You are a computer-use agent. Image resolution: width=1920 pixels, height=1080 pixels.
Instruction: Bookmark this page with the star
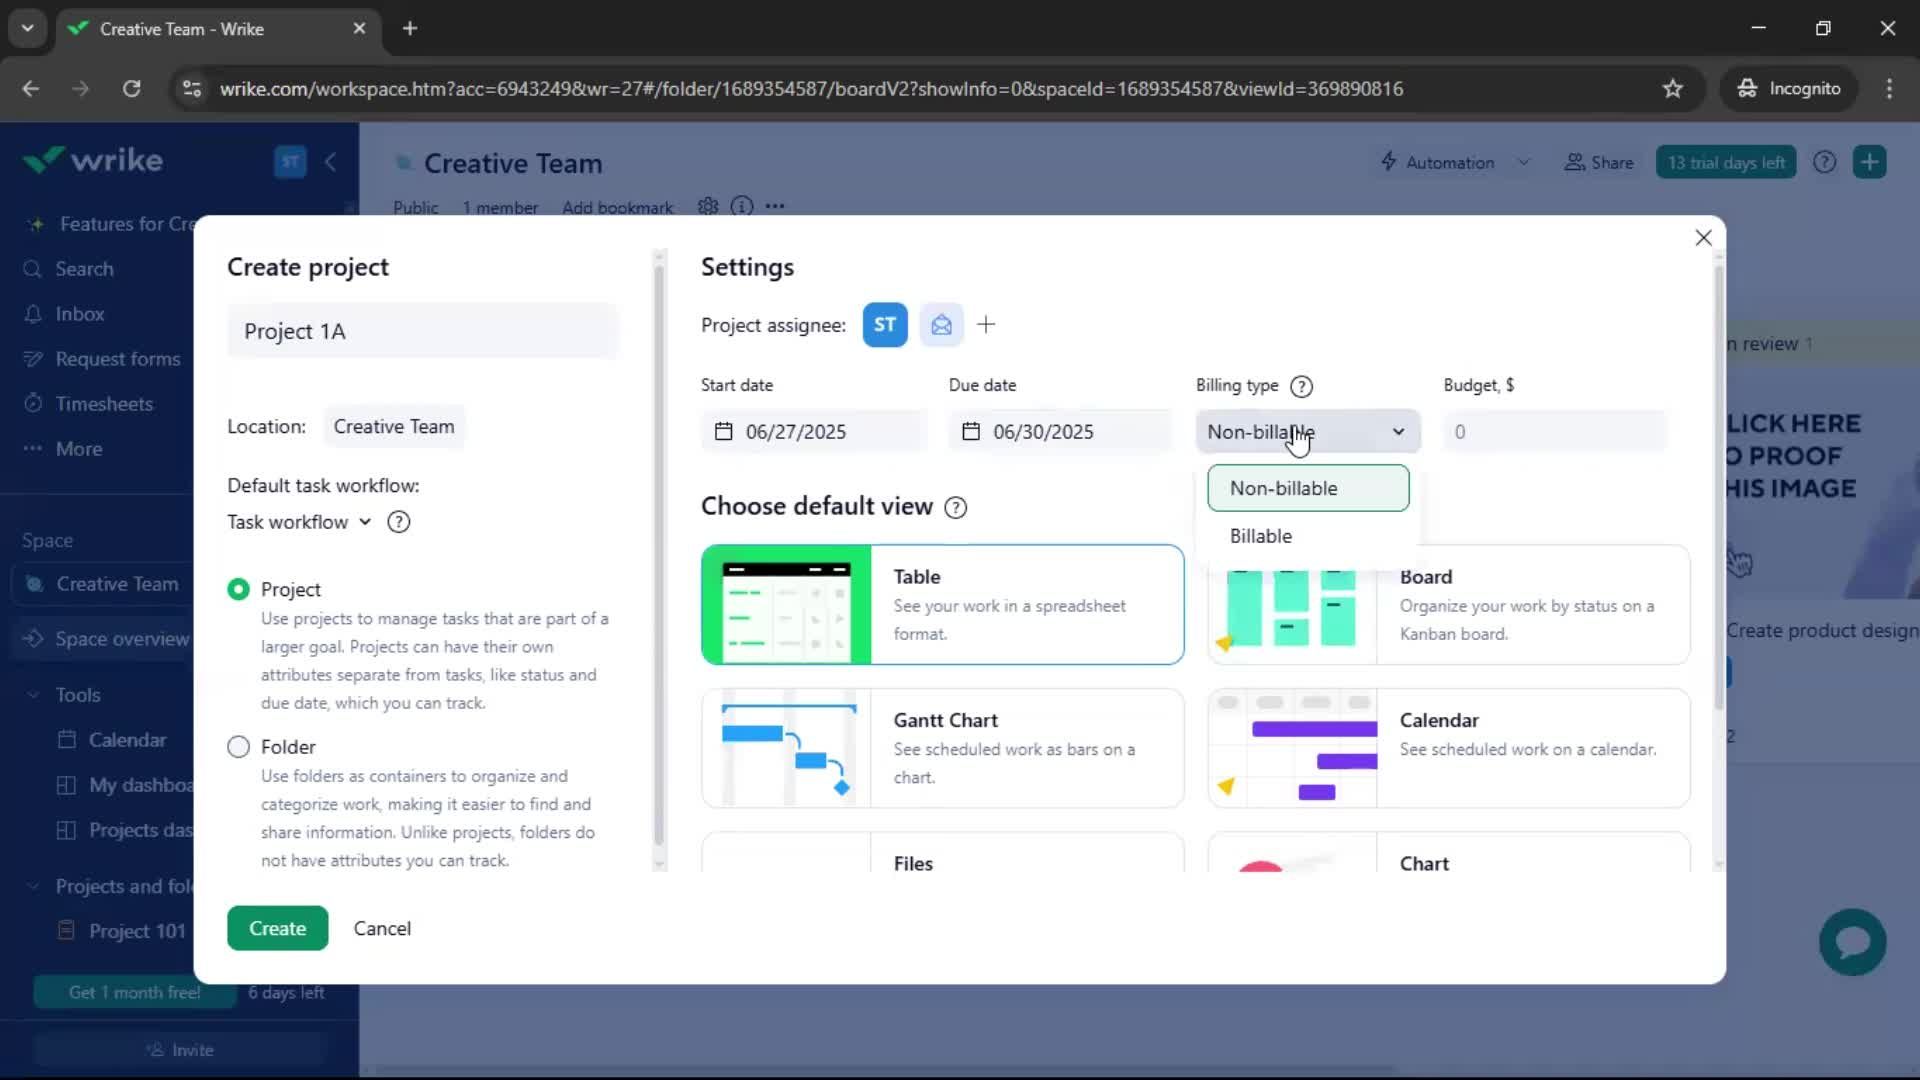[1672, 89]
